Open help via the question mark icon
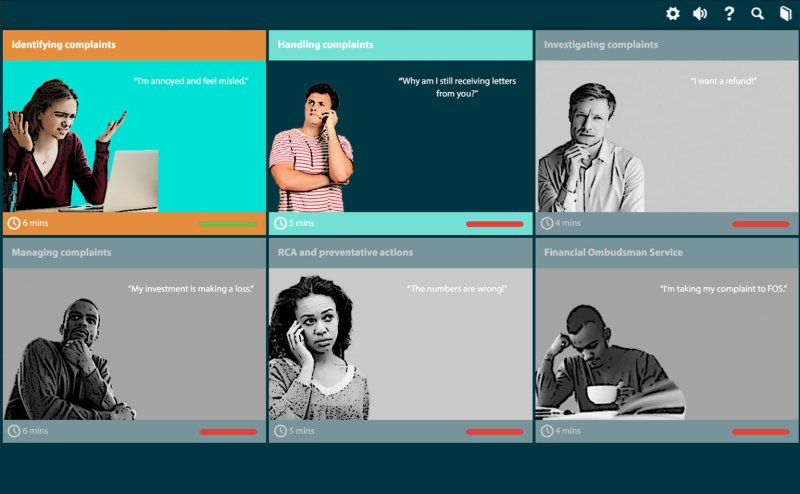The width and height of the screenshot is (800, 494). click(730, 14)
